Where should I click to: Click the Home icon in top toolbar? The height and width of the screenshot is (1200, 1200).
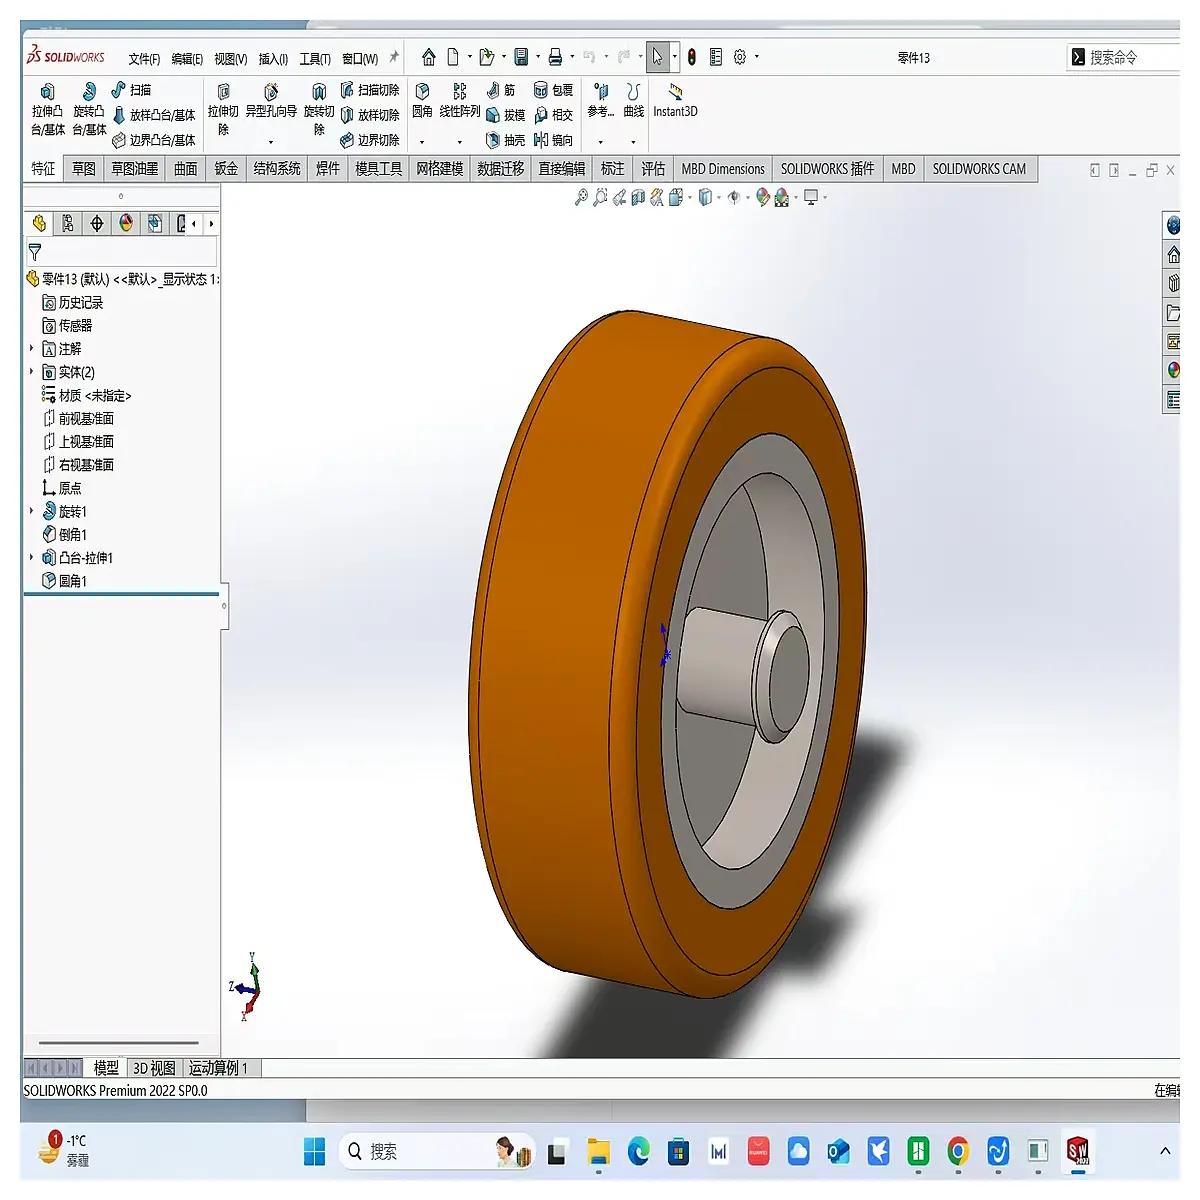point(429,57)
